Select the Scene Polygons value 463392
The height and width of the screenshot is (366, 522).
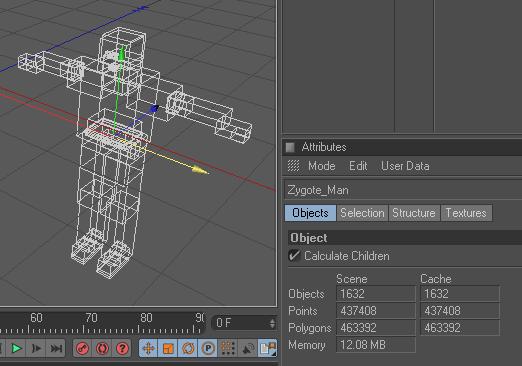coord(376,328)
